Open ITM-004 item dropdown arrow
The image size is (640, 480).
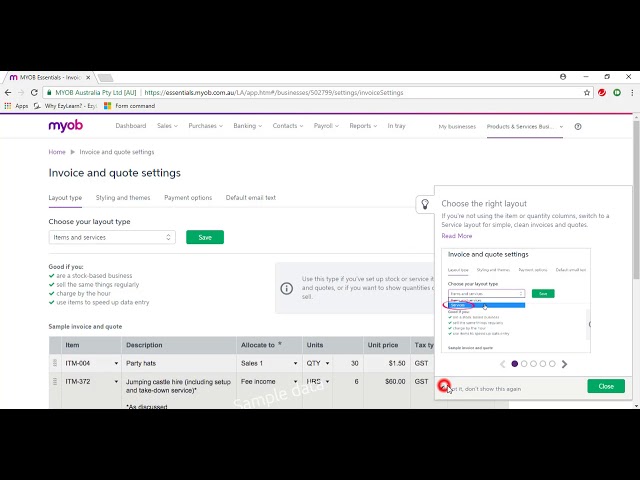(116, 363)
